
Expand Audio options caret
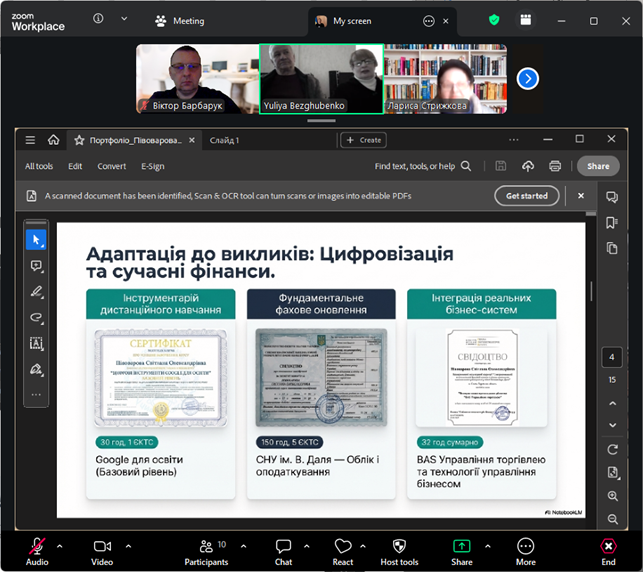pyautogui.click(x=59, y=546)
